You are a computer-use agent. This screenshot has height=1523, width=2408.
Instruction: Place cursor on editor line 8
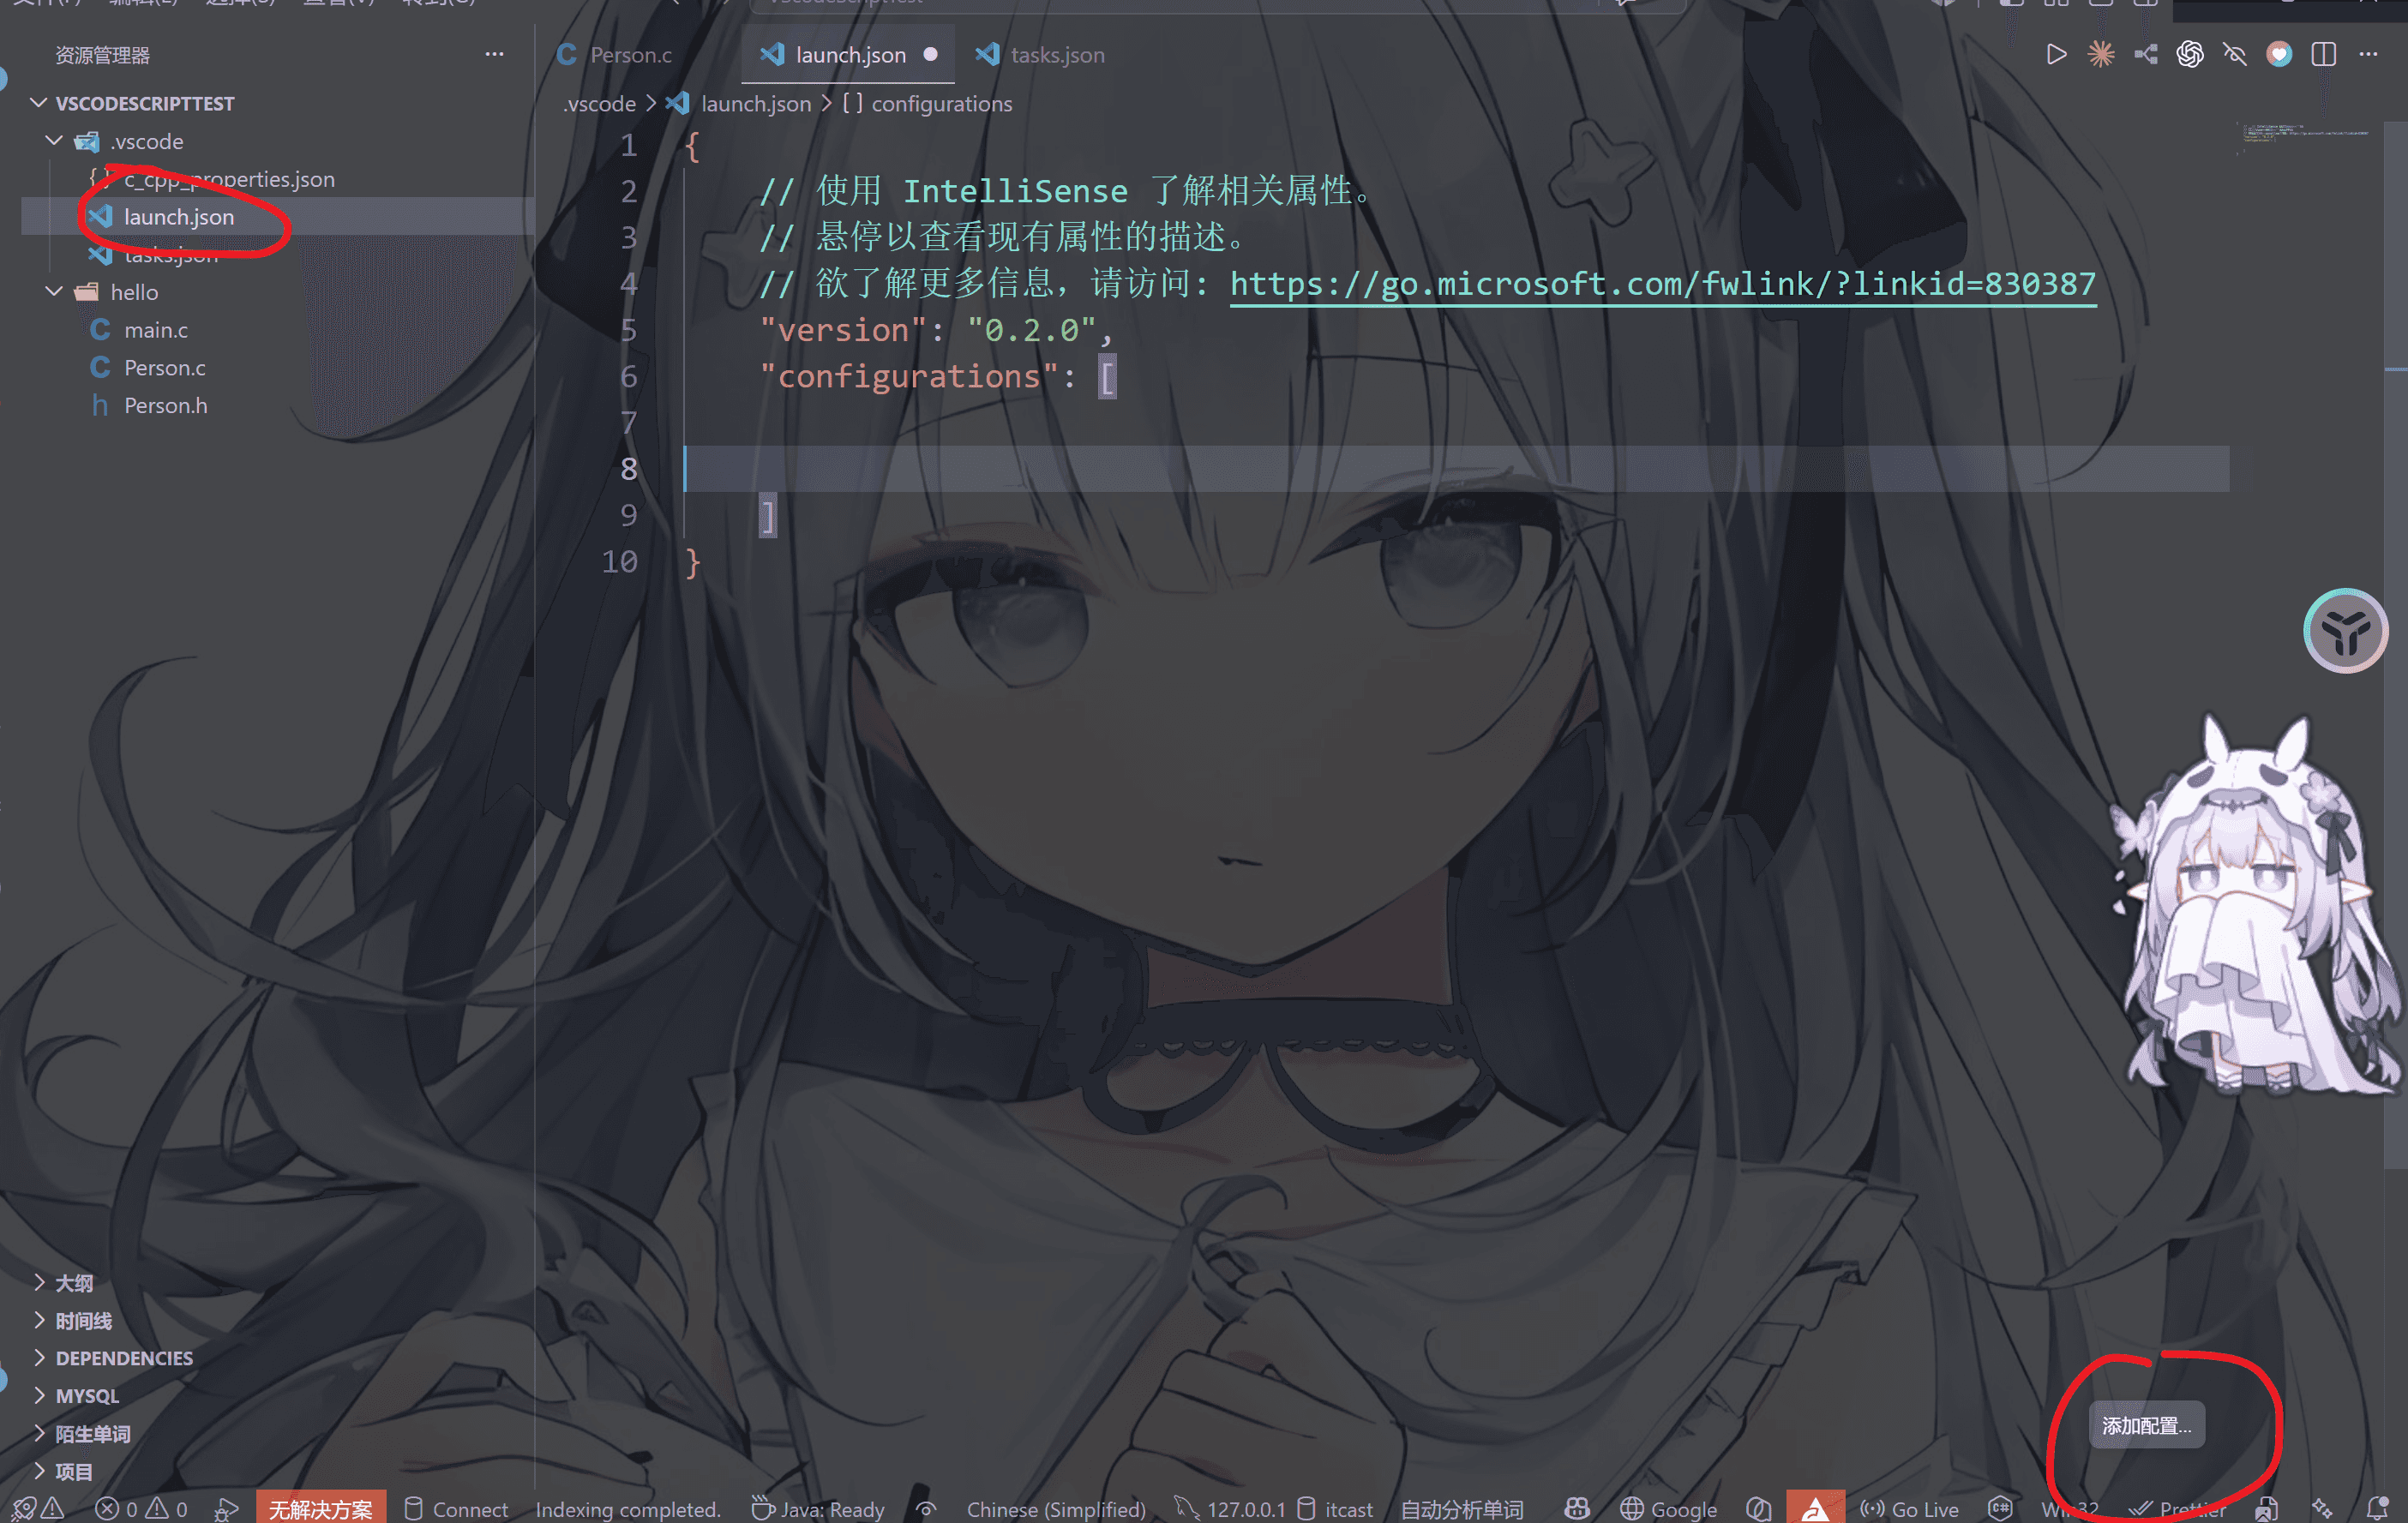click(x=1457, y=469)
